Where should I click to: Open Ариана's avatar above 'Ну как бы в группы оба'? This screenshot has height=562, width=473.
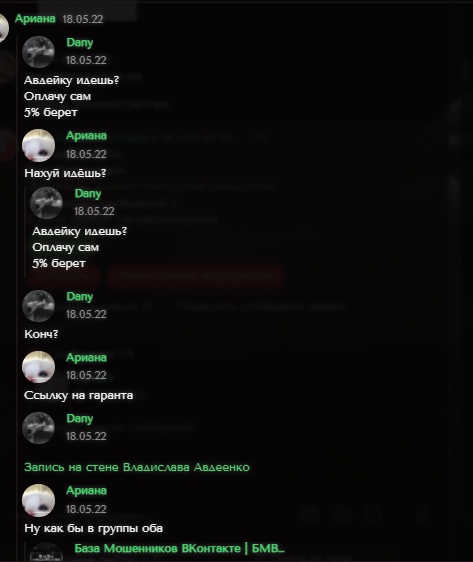tap(38, 500)
